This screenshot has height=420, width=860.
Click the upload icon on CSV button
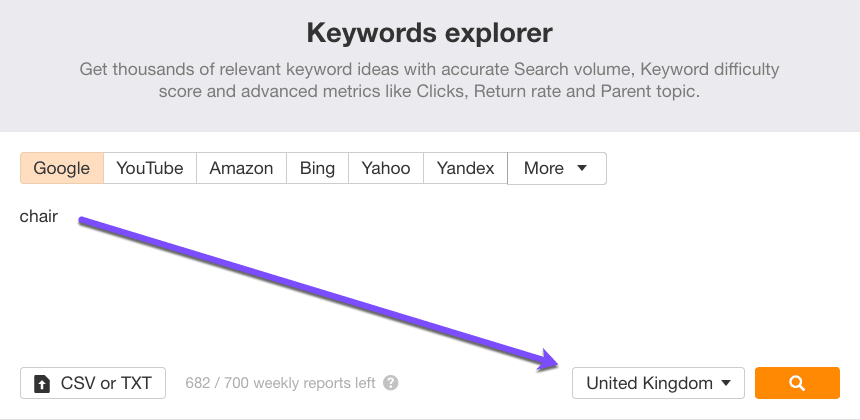coord(41,383)
